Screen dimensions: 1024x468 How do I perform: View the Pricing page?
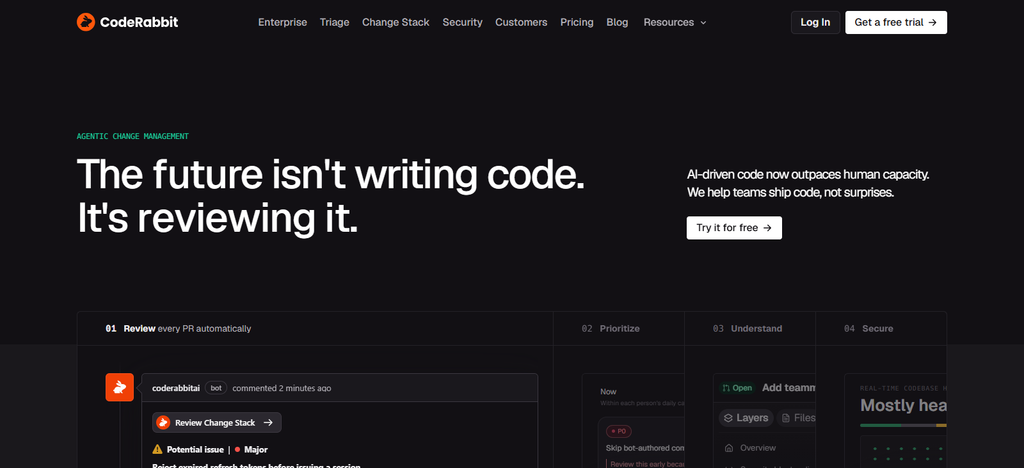(x=577, y=22)
